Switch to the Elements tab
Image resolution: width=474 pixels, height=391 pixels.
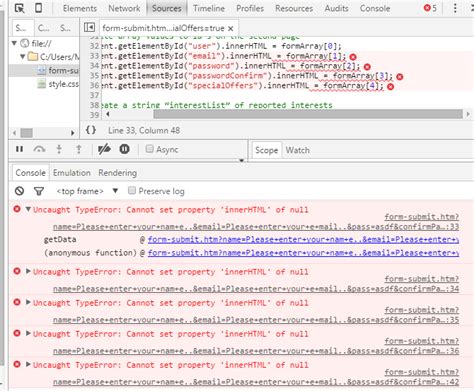coord(80,8)
